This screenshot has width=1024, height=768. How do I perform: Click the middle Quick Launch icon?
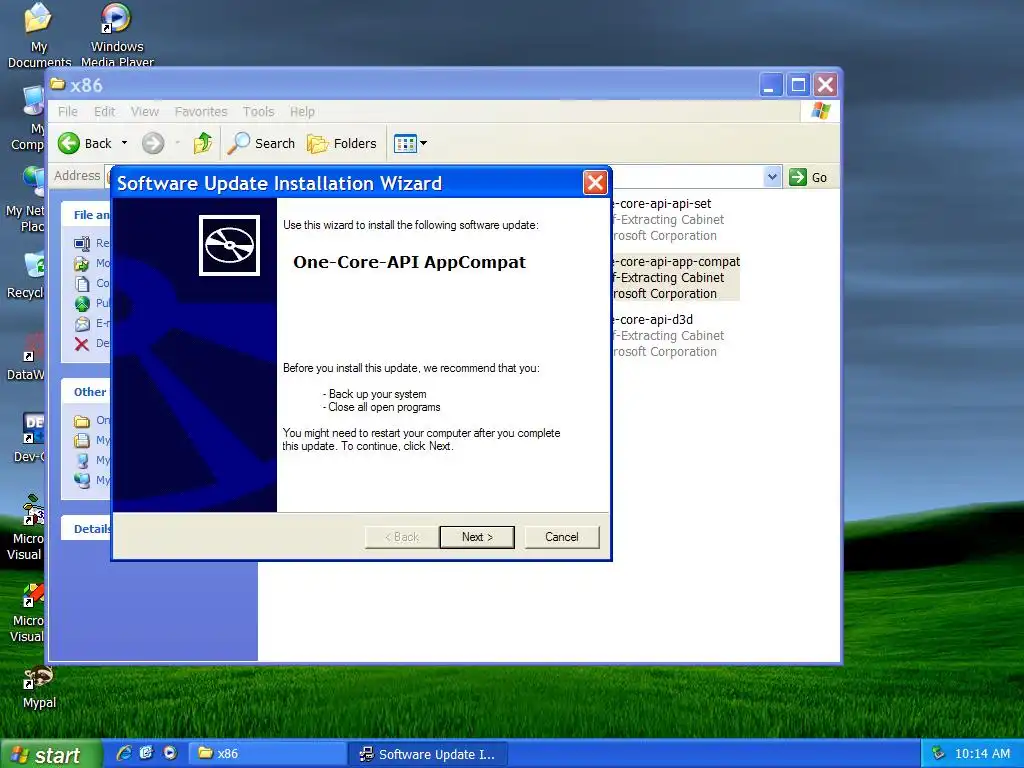[x=146, y=753]
